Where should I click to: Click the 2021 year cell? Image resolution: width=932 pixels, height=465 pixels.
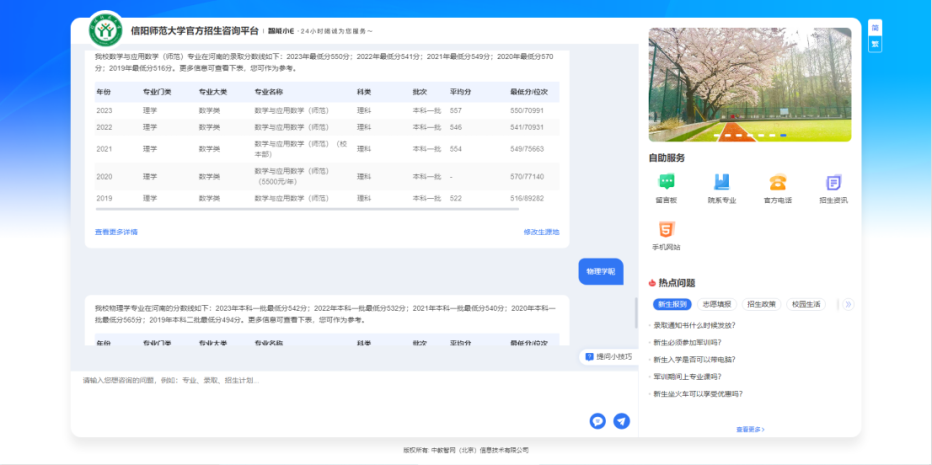[104, 149]
